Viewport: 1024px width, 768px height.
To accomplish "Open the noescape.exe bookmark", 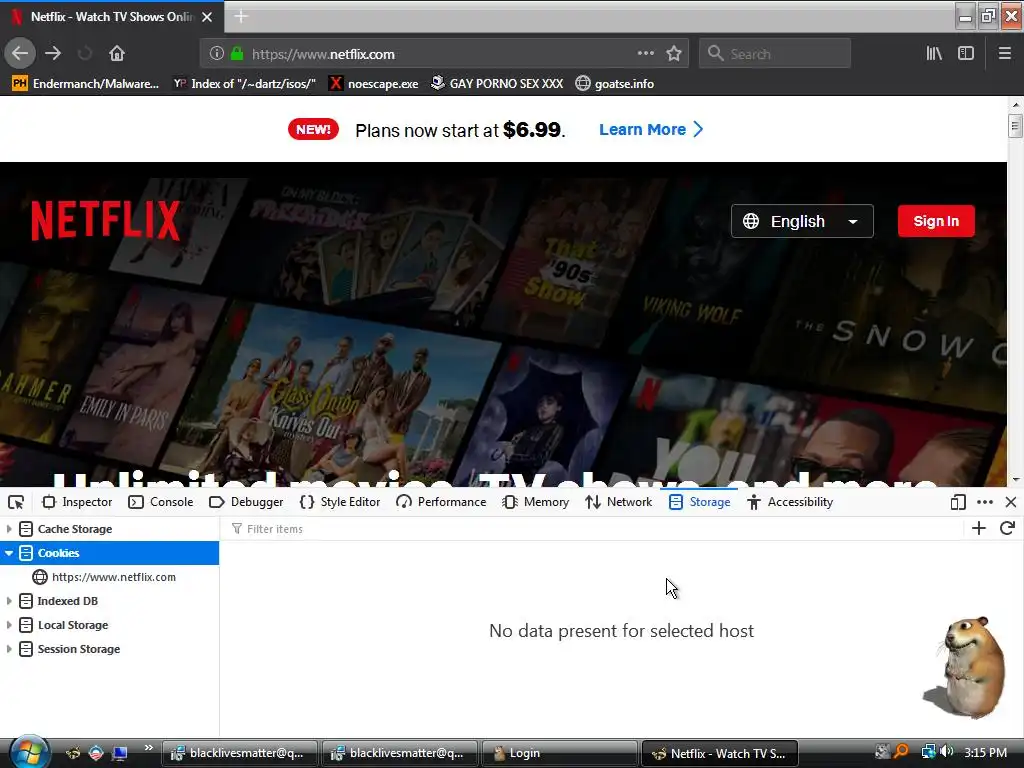I will pyautogui.click(x=374, y=84).
